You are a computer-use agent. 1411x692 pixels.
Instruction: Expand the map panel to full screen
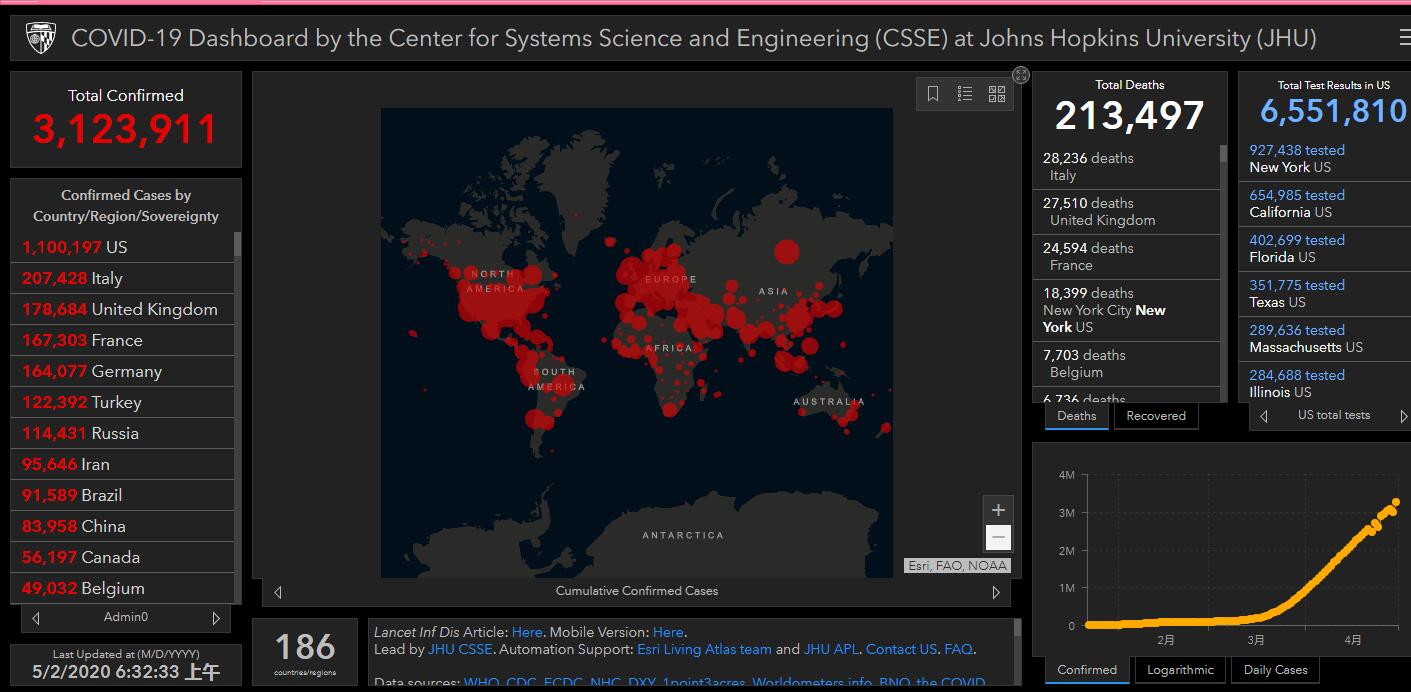click(x=1020, y=75)
